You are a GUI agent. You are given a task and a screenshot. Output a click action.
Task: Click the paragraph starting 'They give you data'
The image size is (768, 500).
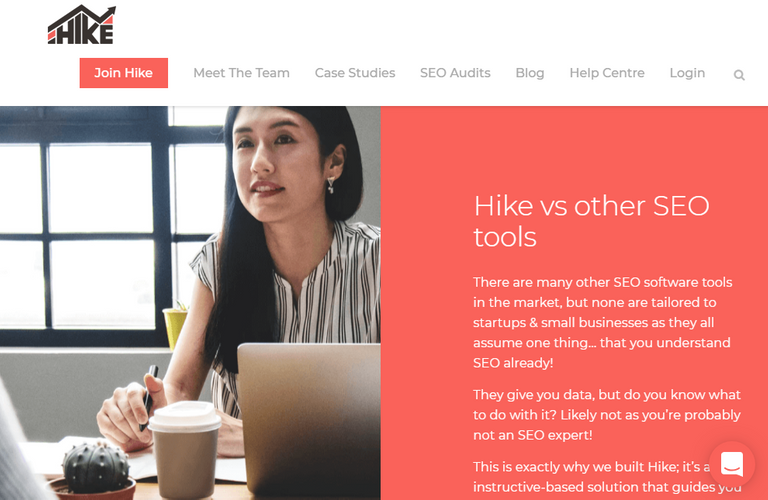point(607,415)
